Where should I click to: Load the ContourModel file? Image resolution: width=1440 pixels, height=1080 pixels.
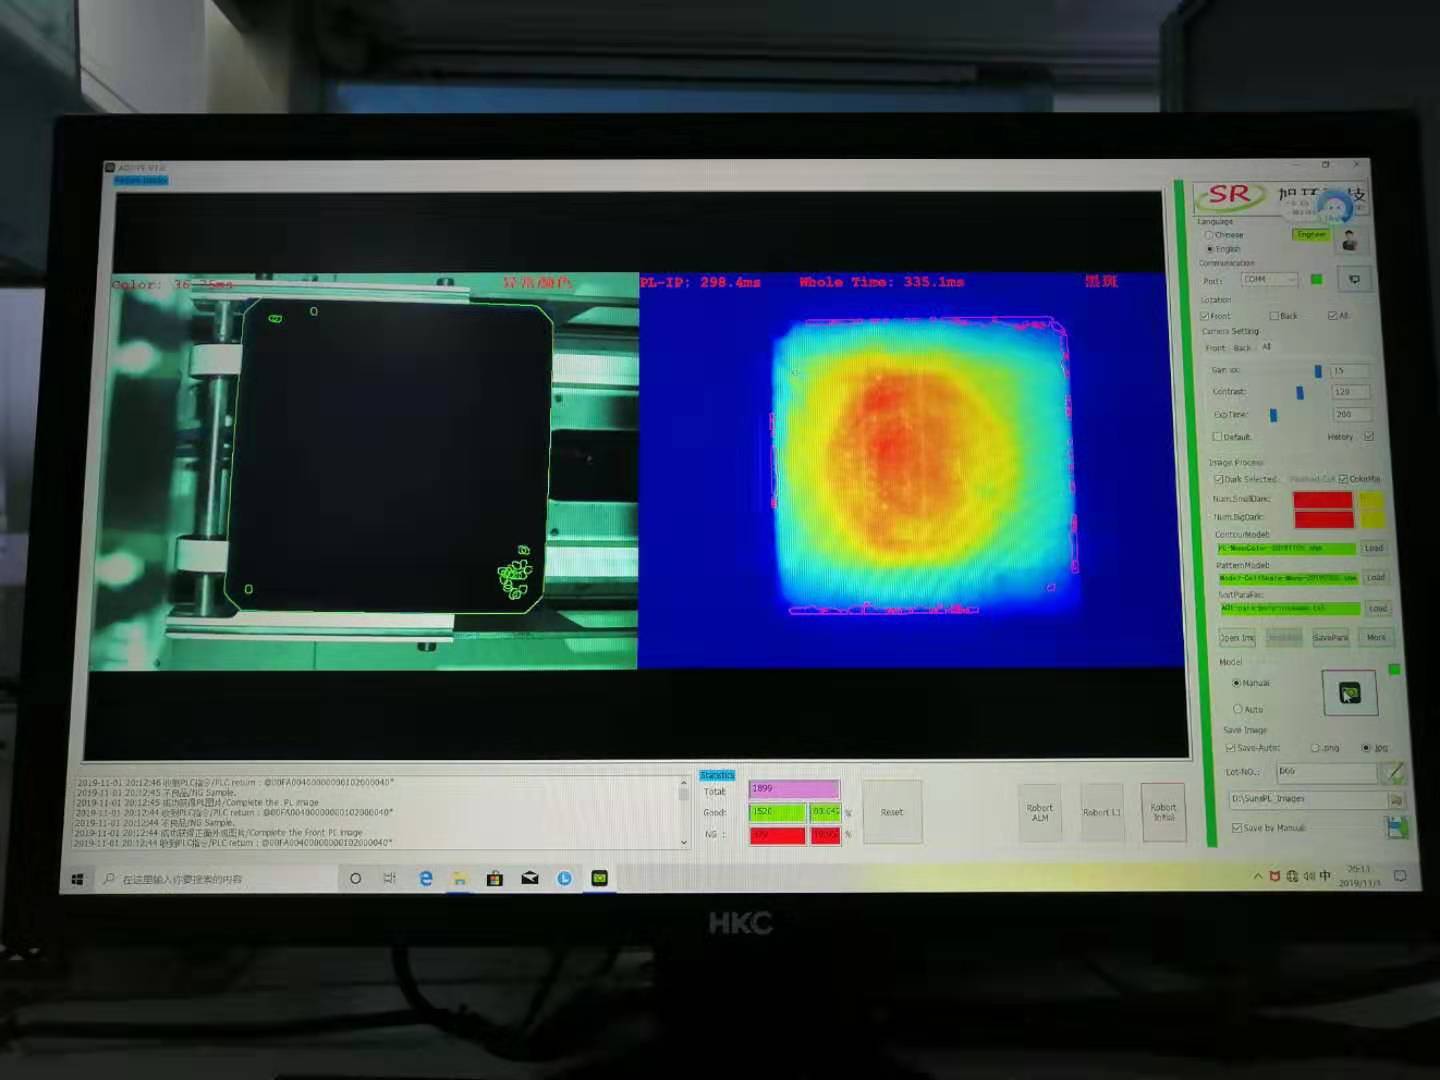pos(1374,548)
